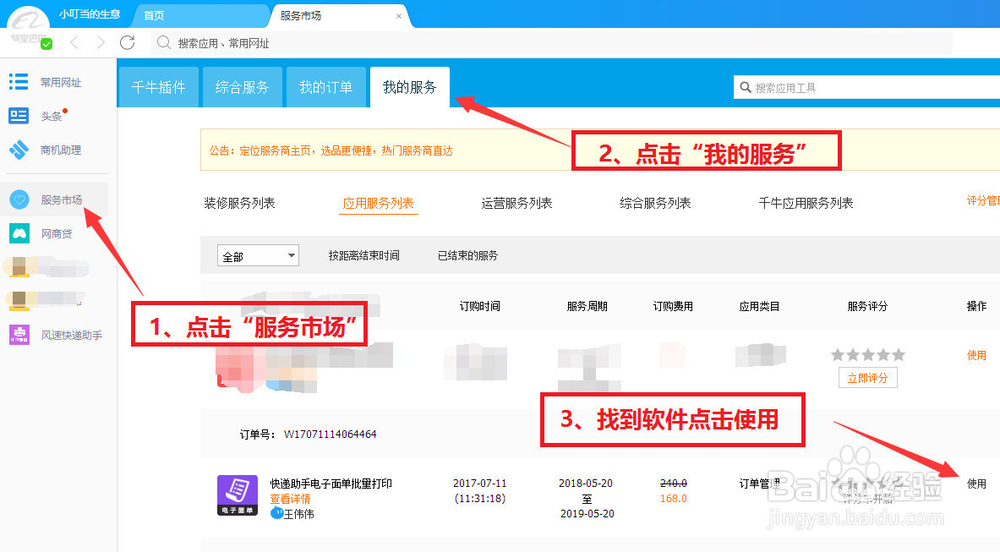Click the back navigation arrow
This screenshot has width=1000, height=552.
coord(74,43)
